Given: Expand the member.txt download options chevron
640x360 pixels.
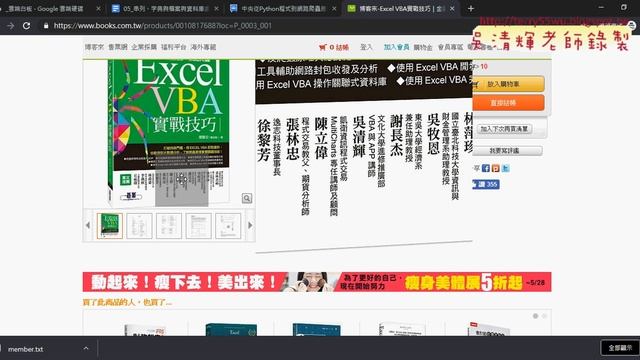Looking at the screenshot, I should tap(86, 349).
